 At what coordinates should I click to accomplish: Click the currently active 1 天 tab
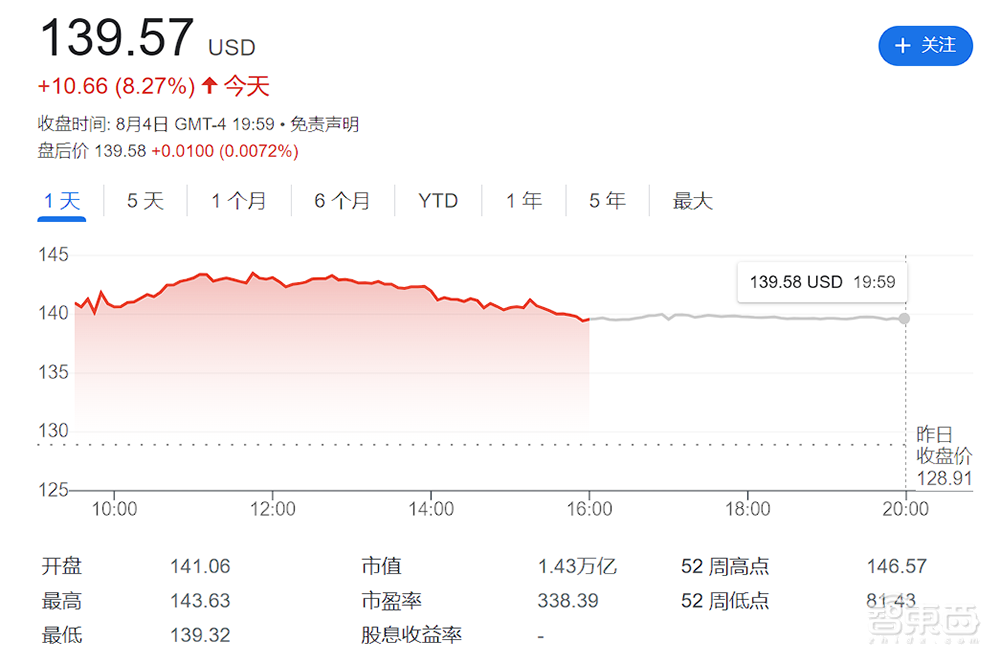click(61, 200)
